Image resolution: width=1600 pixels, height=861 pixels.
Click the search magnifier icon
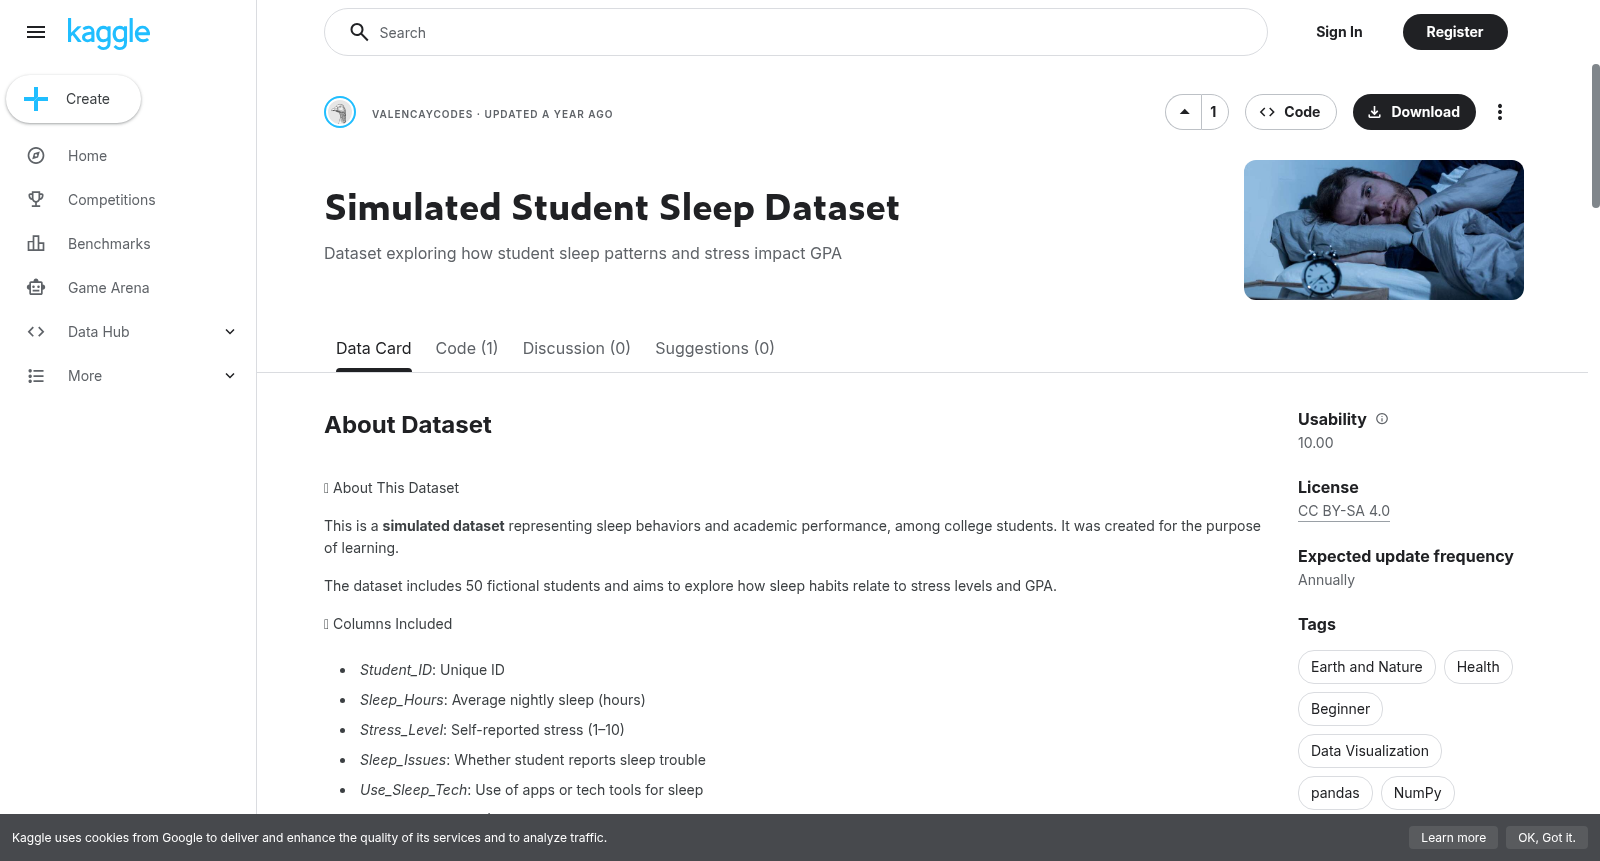pyautogui.click(x=359, y=32)
